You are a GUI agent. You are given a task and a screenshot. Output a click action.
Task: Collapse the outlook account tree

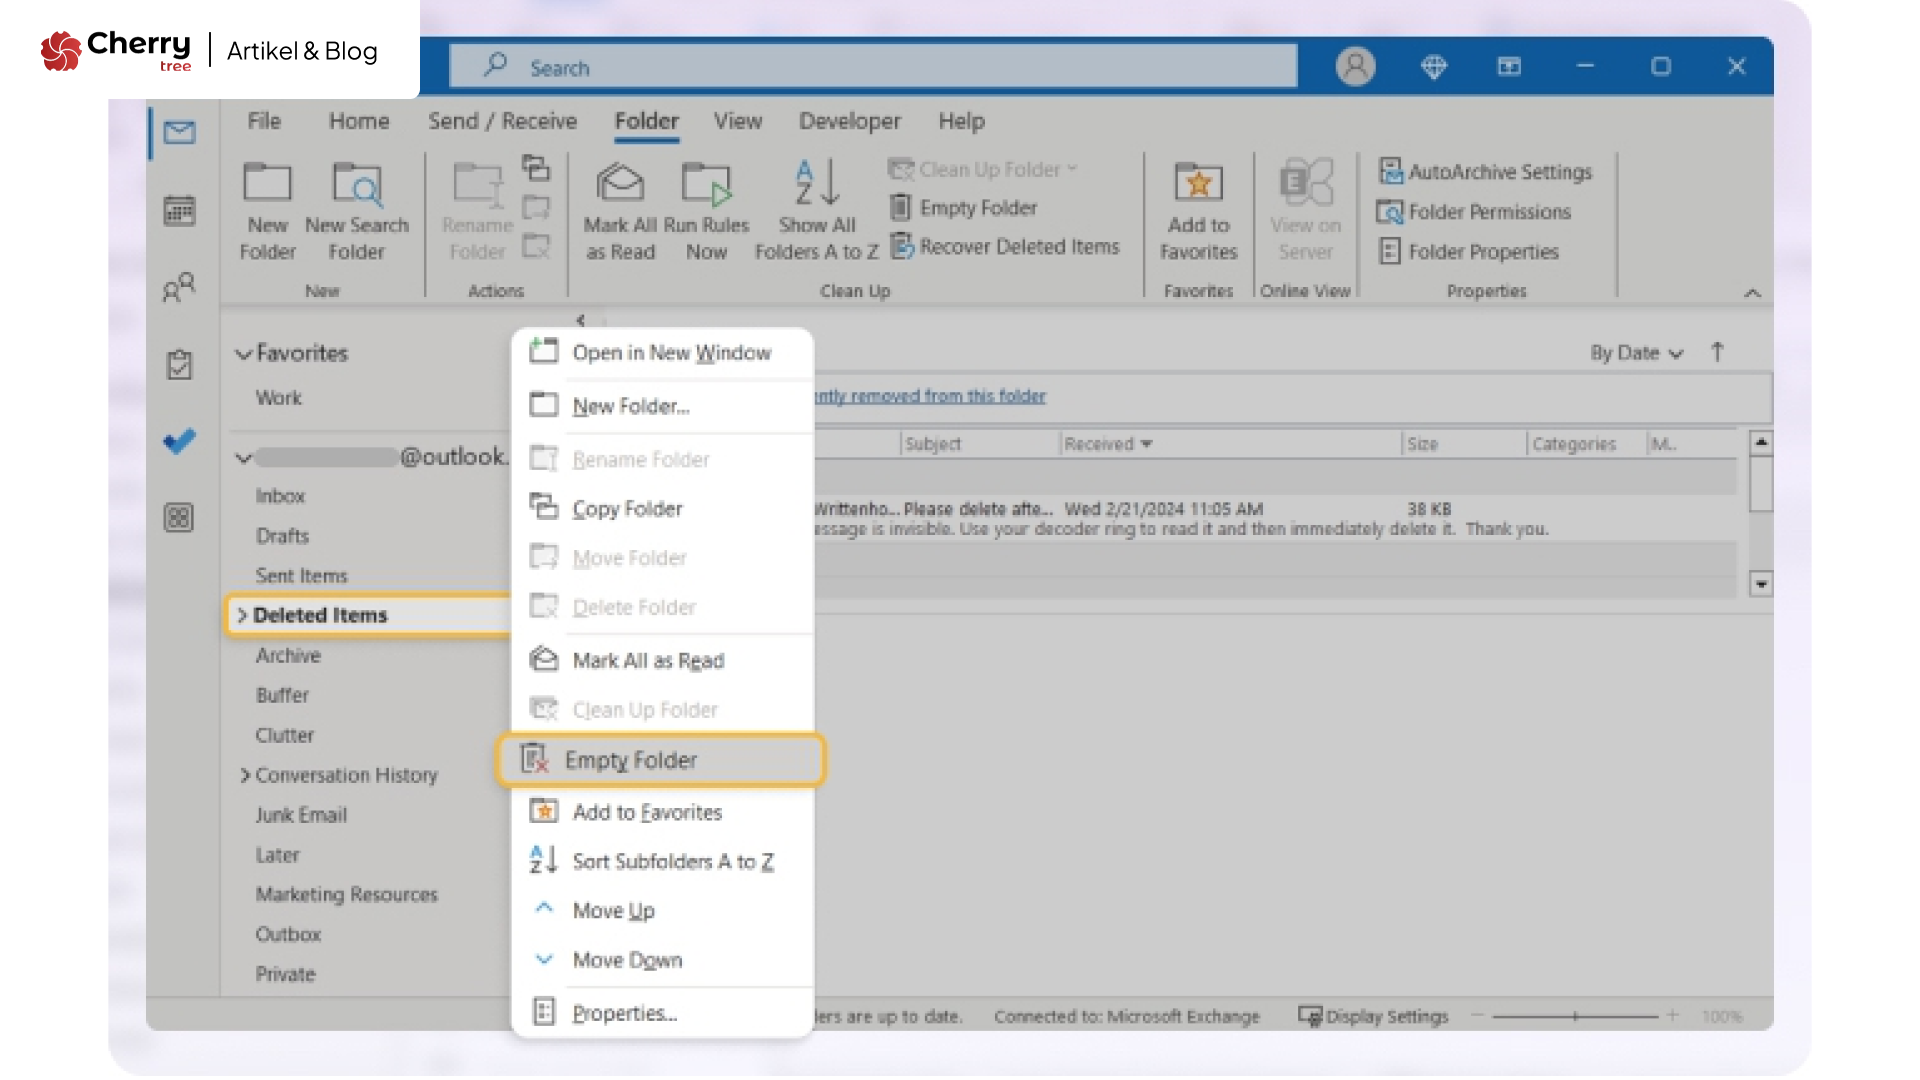click(x=243, y=458)
